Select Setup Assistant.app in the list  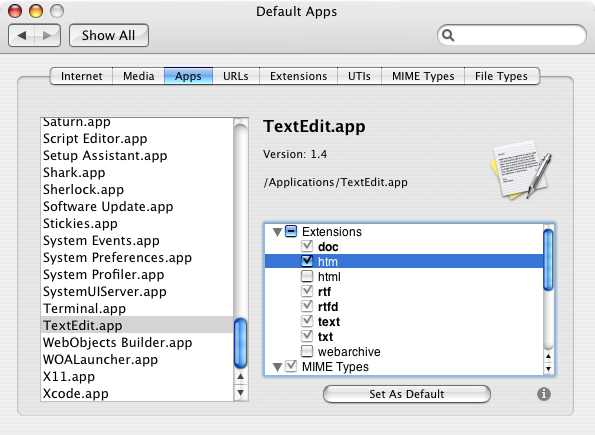click(x=137, y=156)
